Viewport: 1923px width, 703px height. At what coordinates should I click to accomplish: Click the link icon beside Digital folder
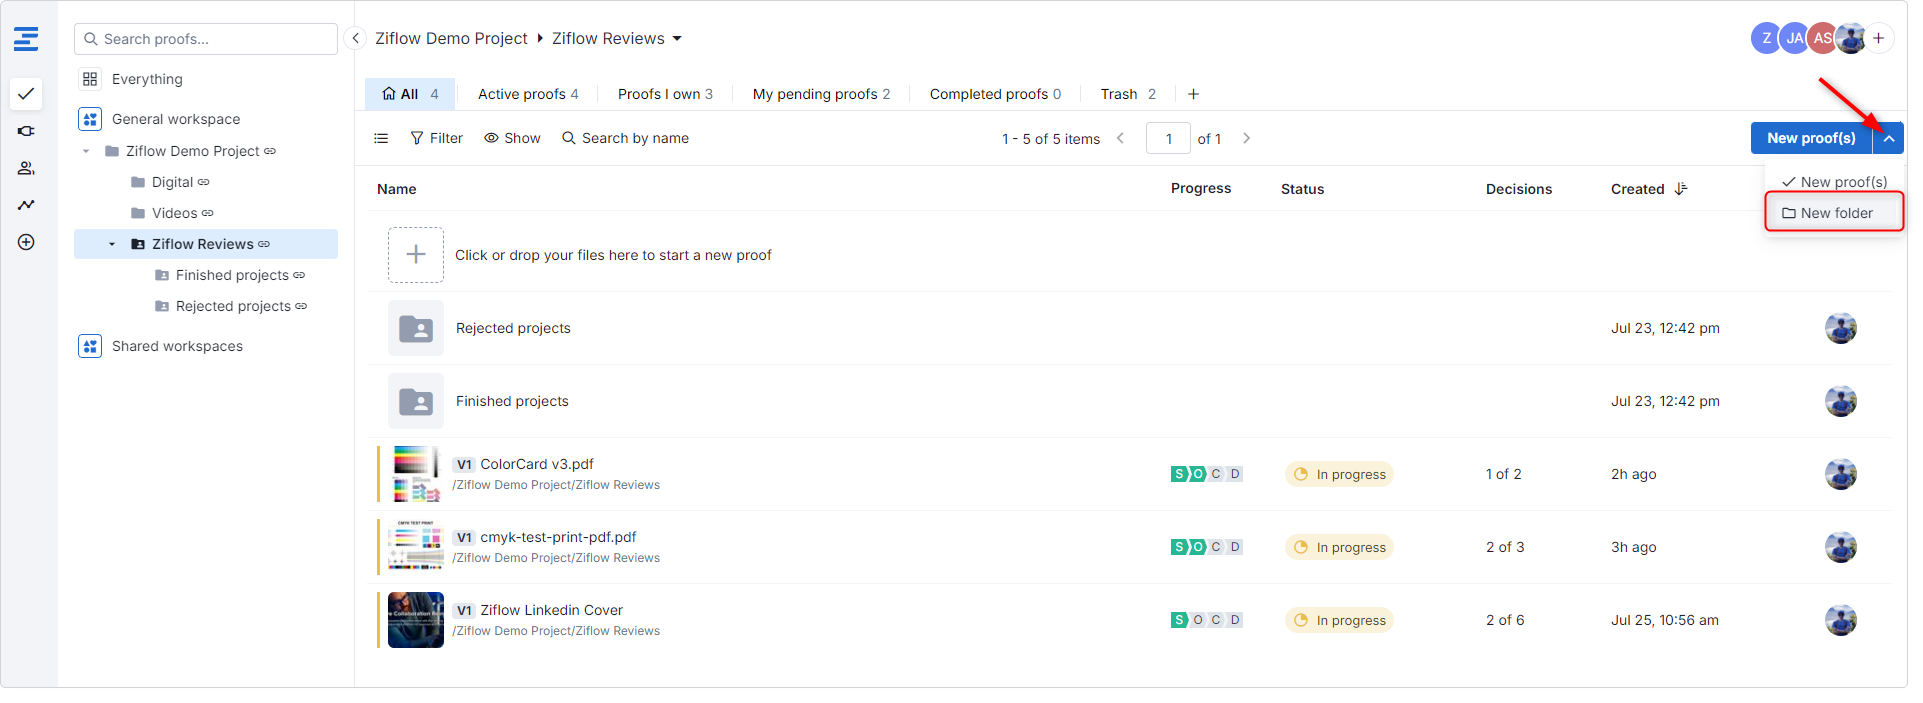coord(204,182)
